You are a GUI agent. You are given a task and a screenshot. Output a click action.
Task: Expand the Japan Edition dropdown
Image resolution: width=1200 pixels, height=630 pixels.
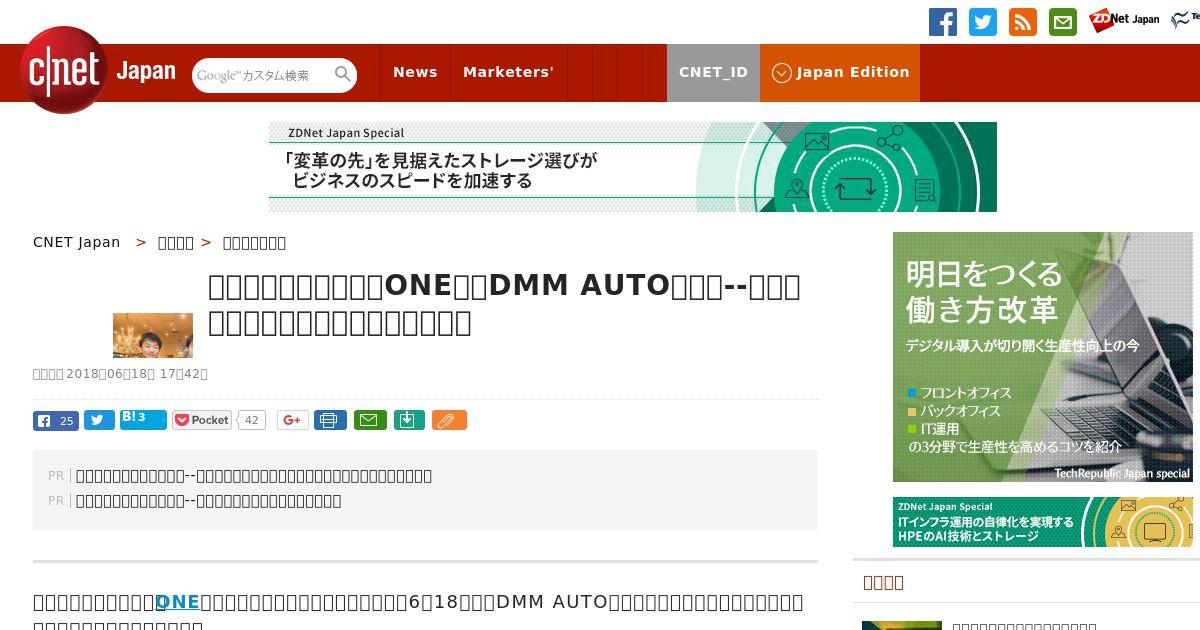coord(840,72)
